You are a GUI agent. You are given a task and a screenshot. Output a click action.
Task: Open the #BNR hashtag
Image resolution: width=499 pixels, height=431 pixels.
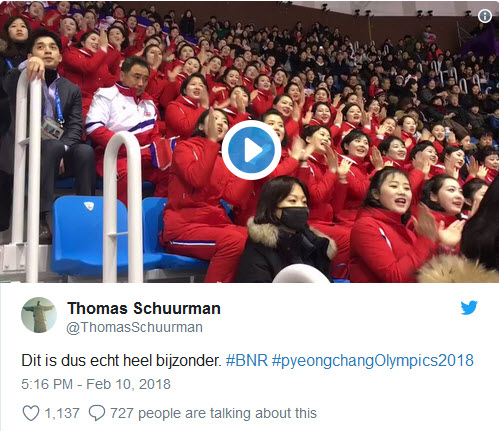coord(247,361)
